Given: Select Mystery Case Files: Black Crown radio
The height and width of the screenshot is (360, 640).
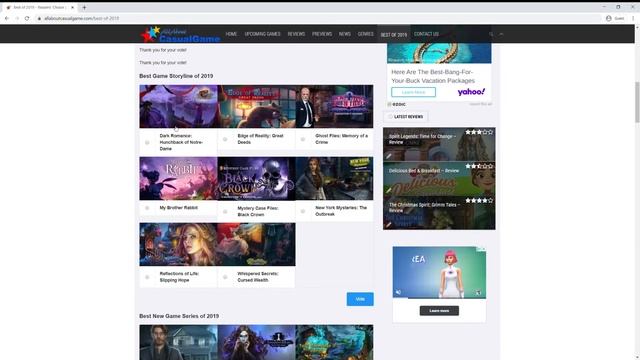Looking at the screenshot, I should click(x=225, y=211).
